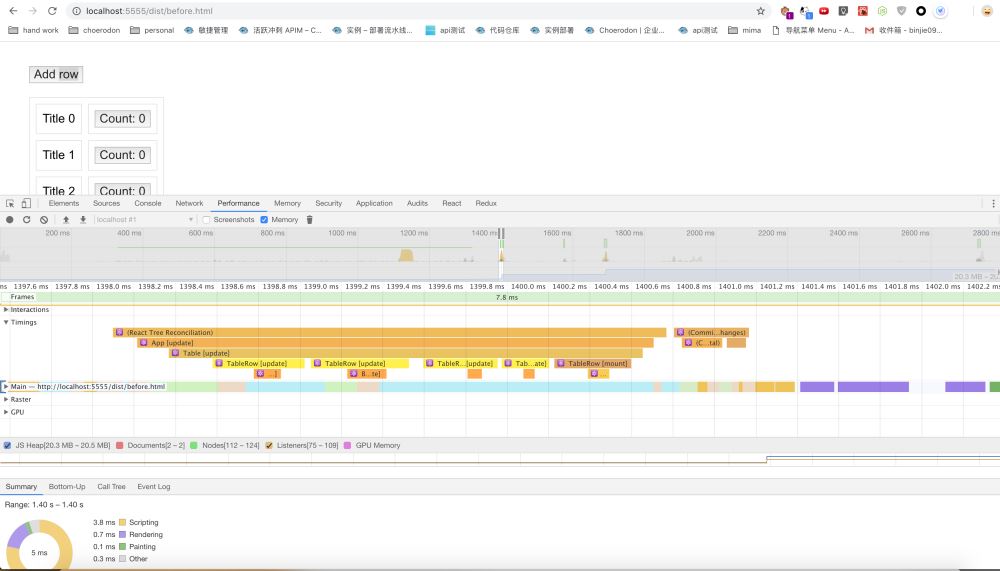Click the reload and profile page icon
The width and height of the screenshot is (1000, 571).
27,219
